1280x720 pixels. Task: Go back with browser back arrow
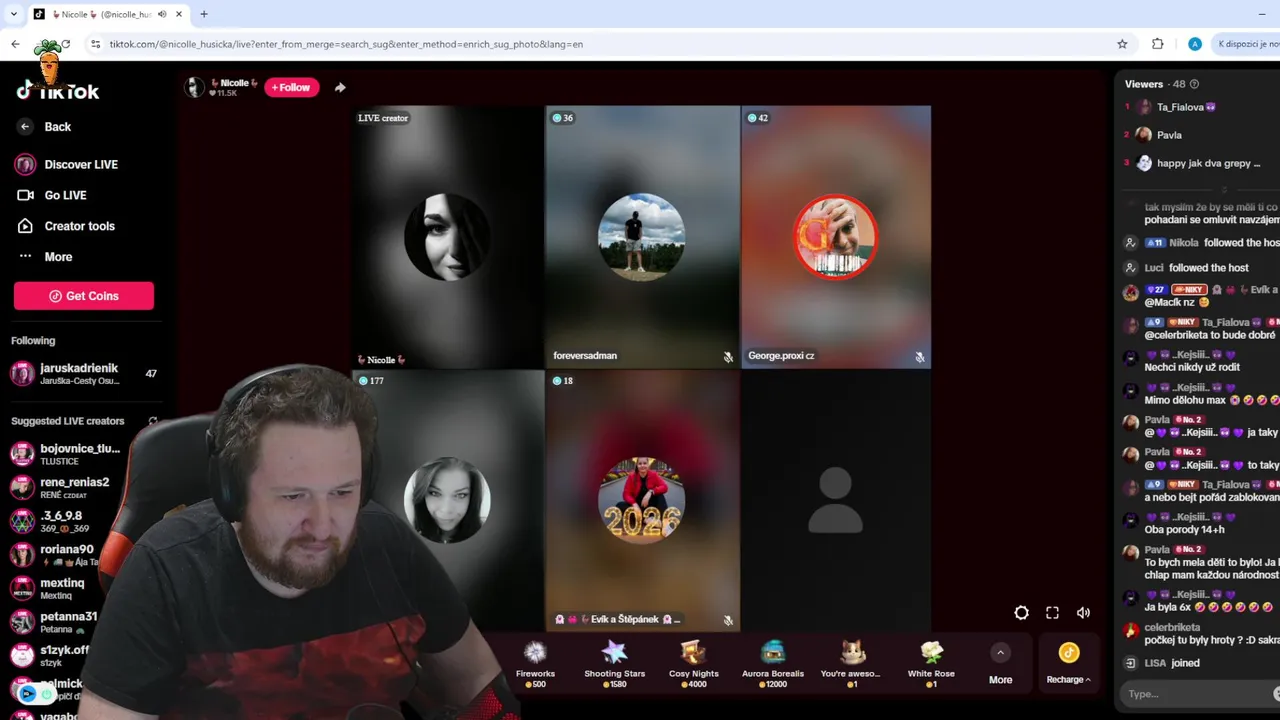(15, 44)
